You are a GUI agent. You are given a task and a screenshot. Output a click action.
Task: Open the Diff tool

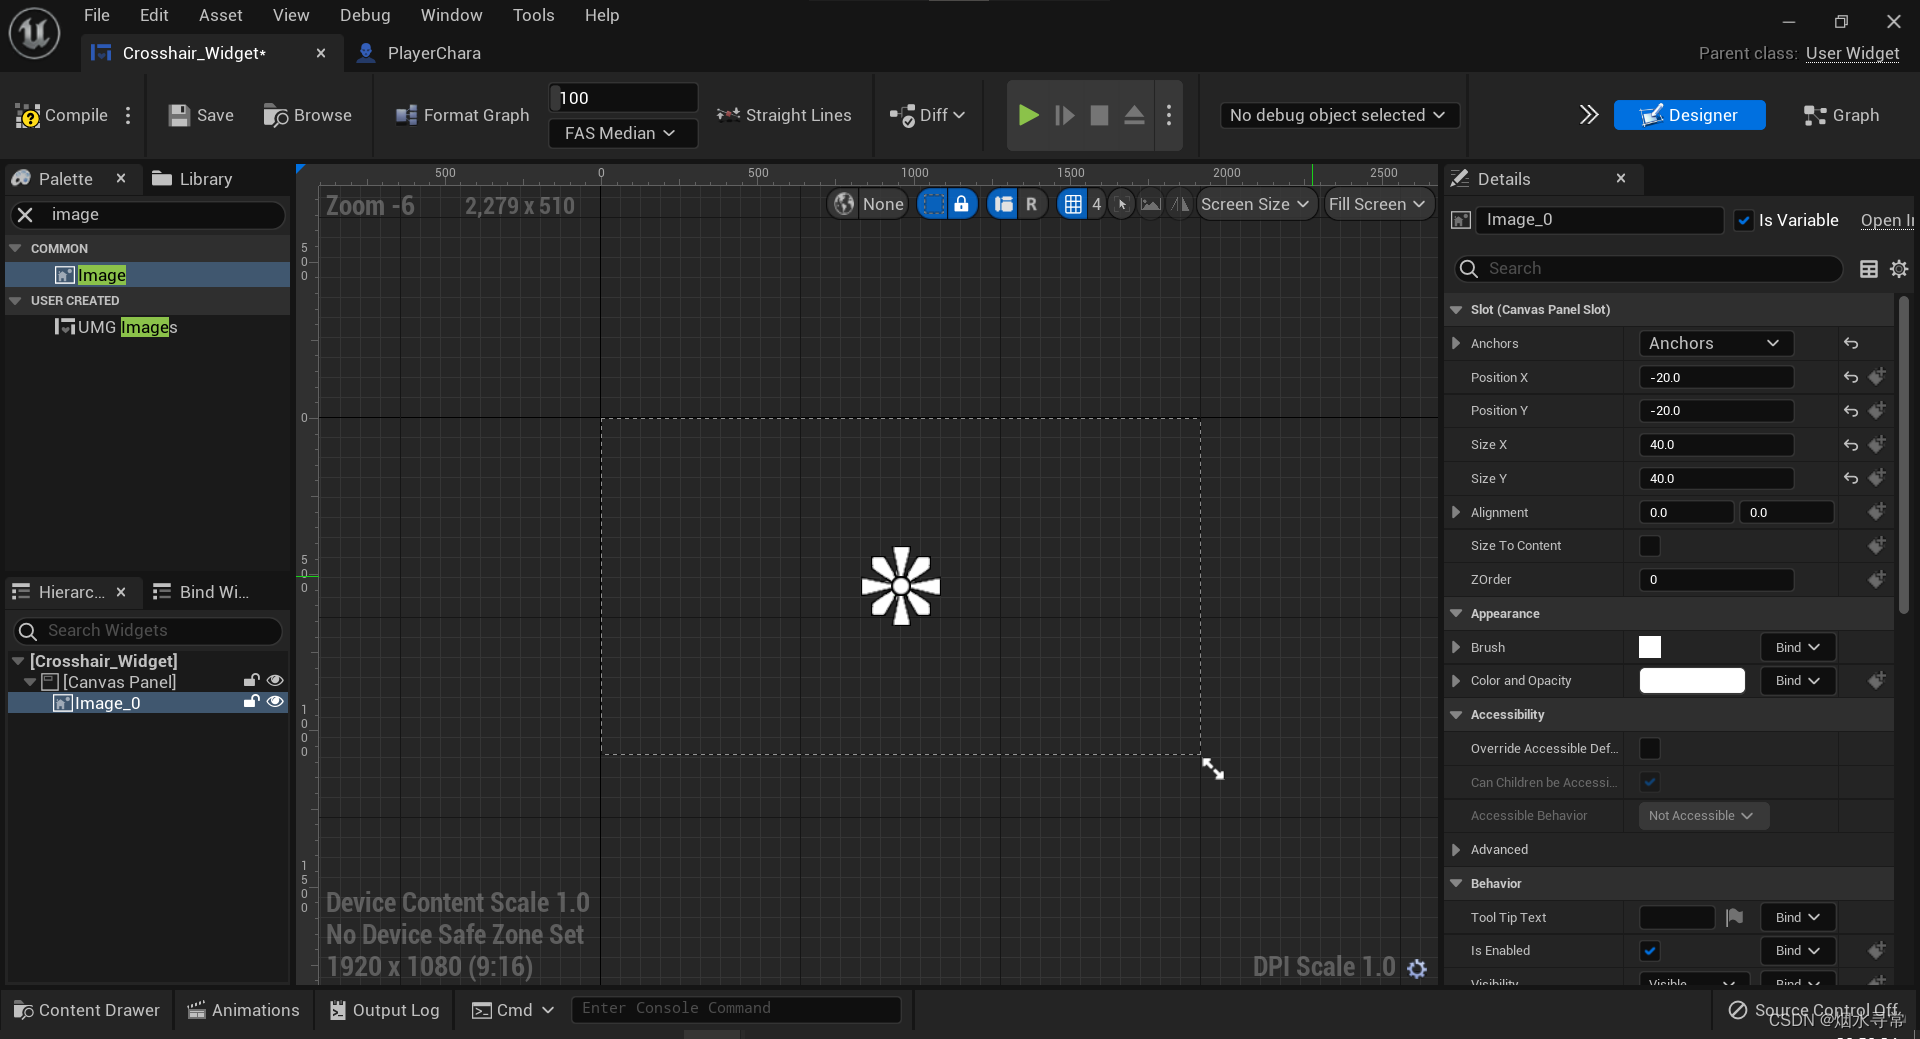[926, 115]
